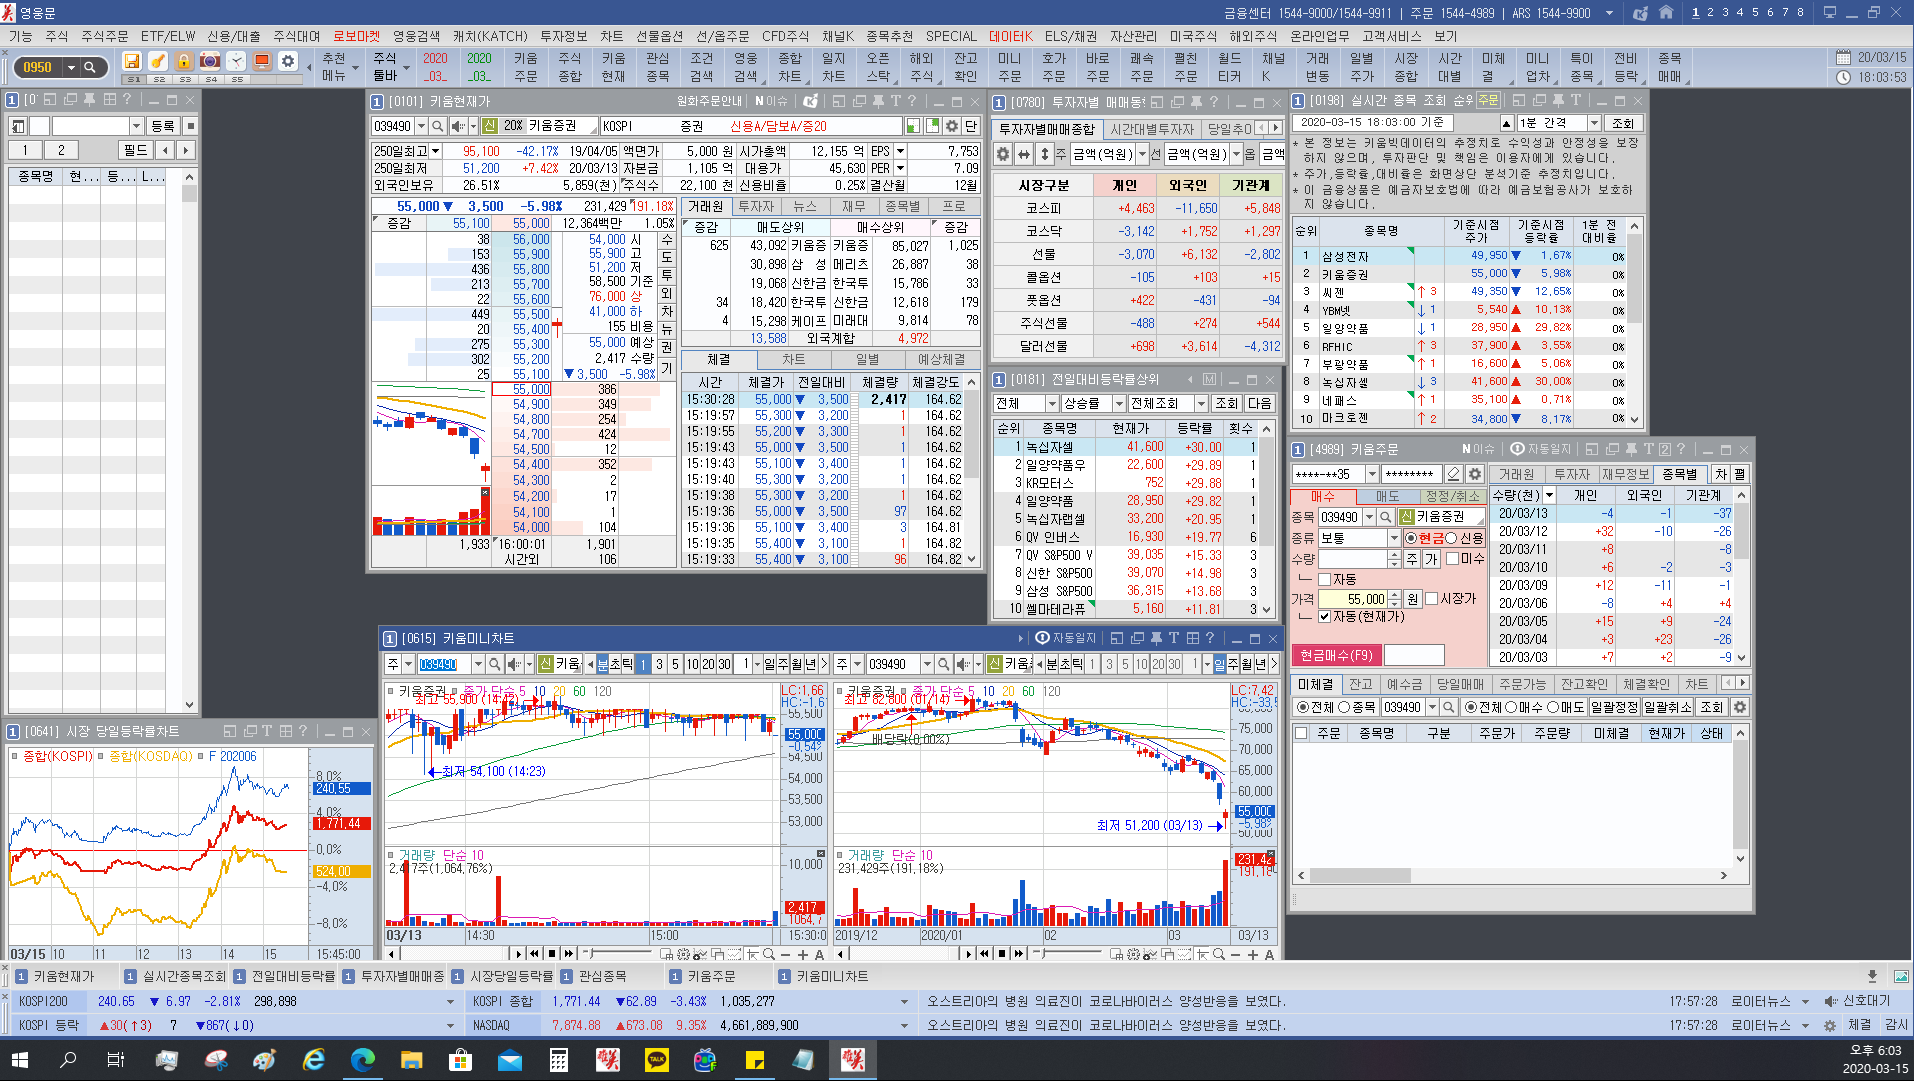The height and width of the screenshot is (1081, 1914).
Task: Open 전체조회 dropdown in 전일대비등락률상위
Action: click(x=1201, y=403)
